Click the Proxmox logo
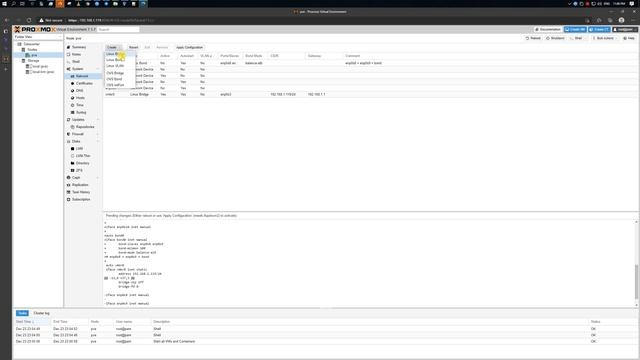This screenshot has width=640, height=360. 34,29
